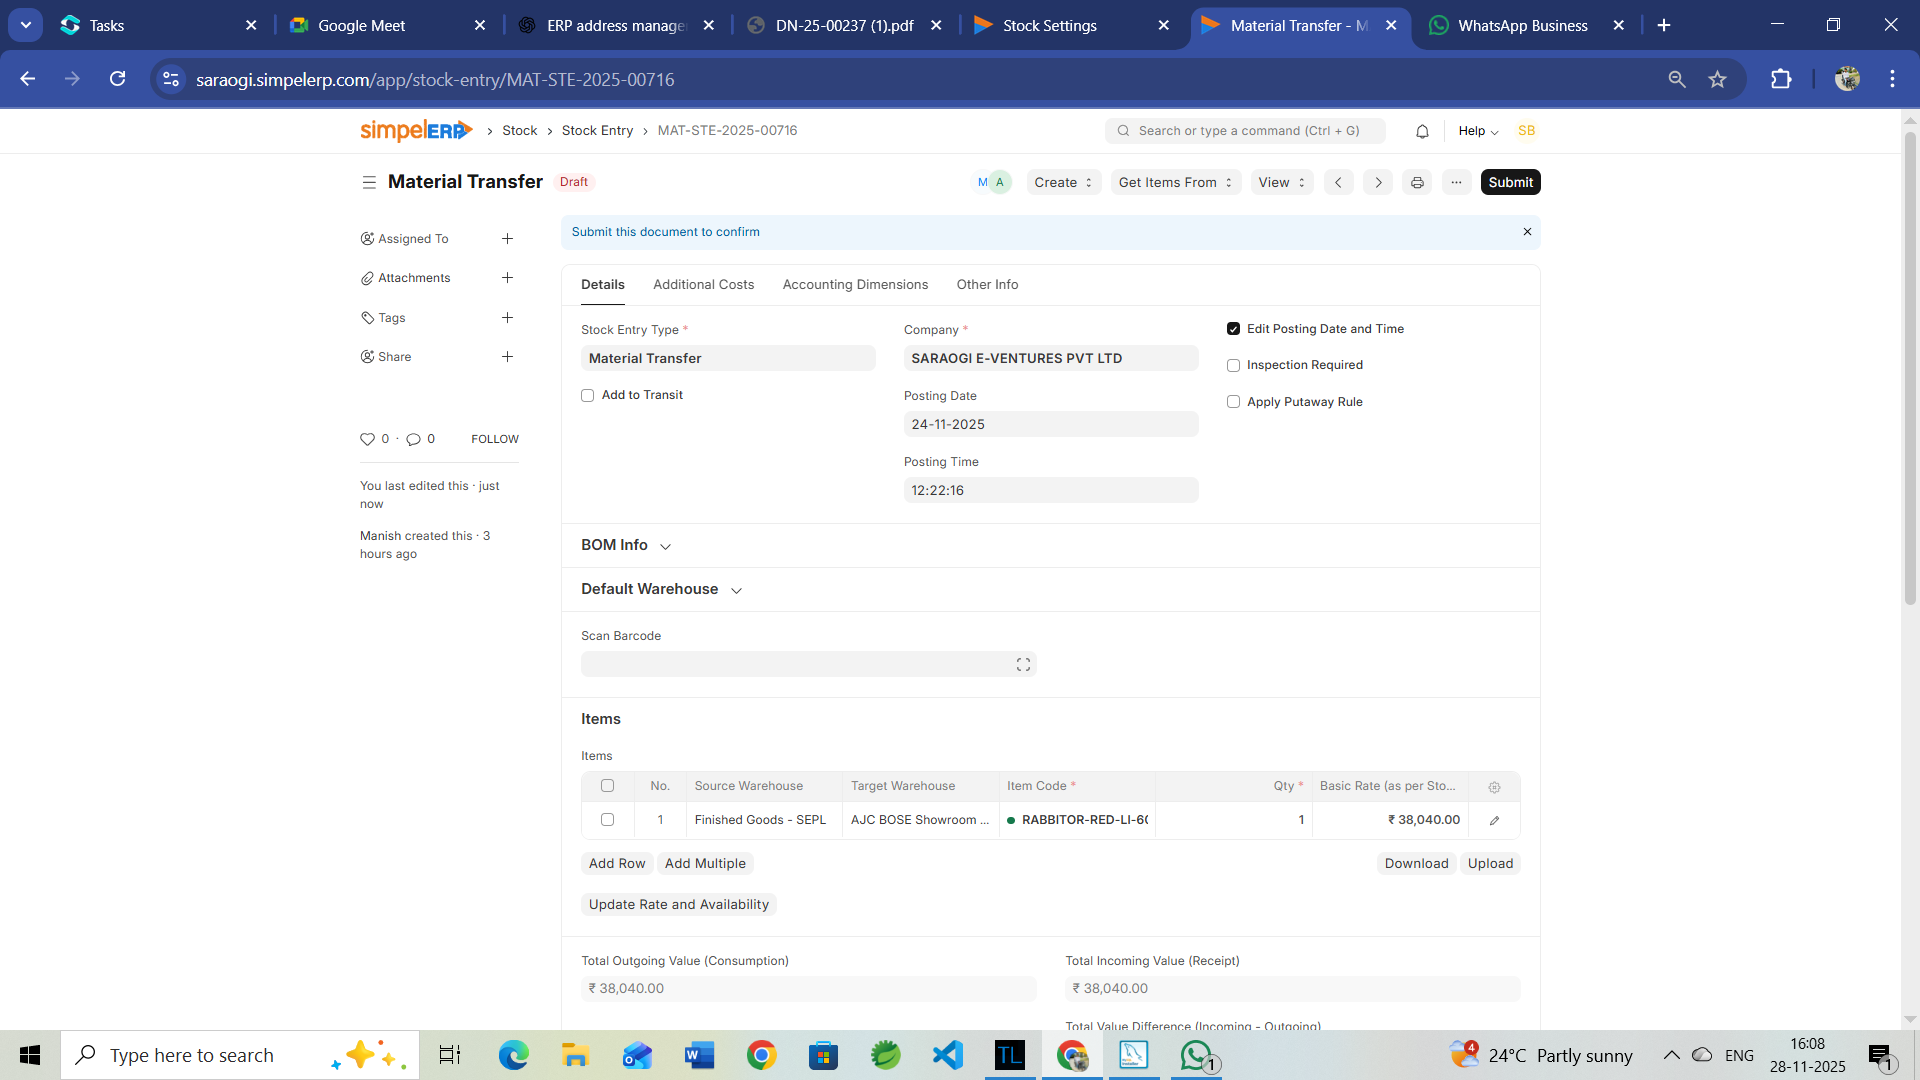
Task: Click the Posting Date field
Action: tap(1050, 424)
